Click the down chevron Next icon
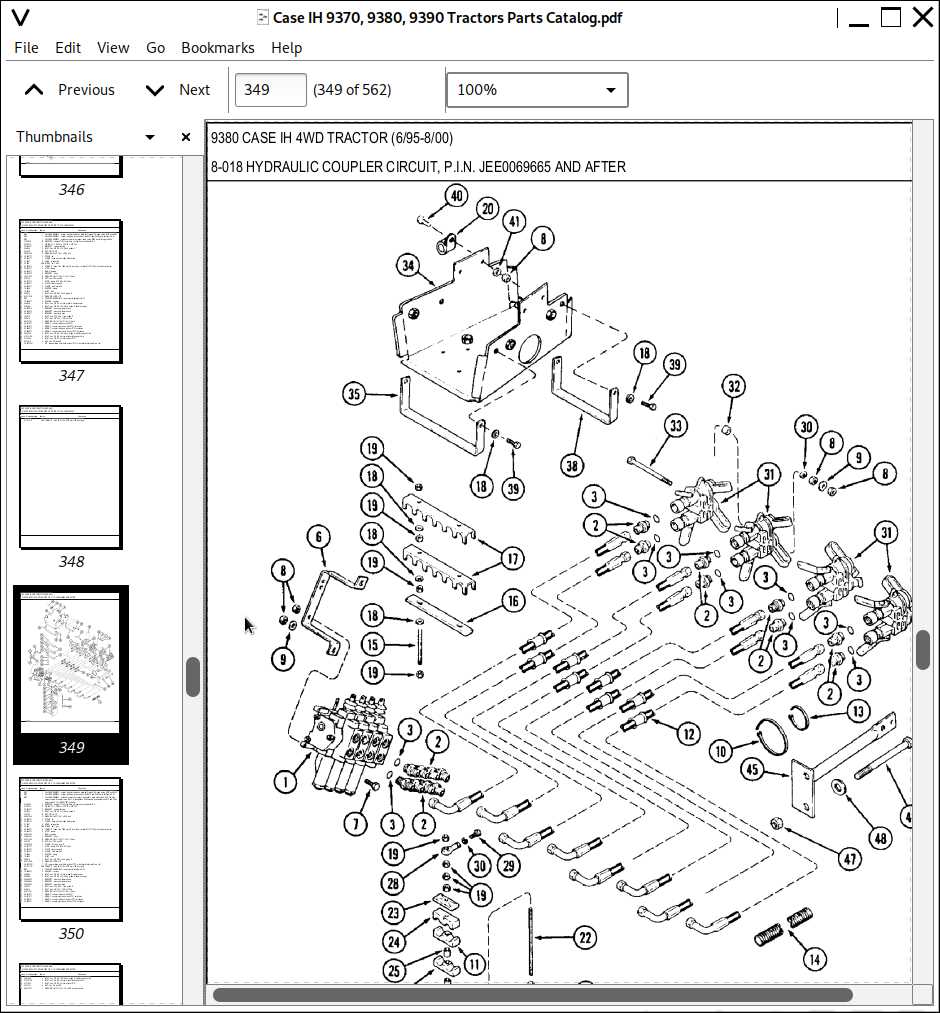 point(154,90)
